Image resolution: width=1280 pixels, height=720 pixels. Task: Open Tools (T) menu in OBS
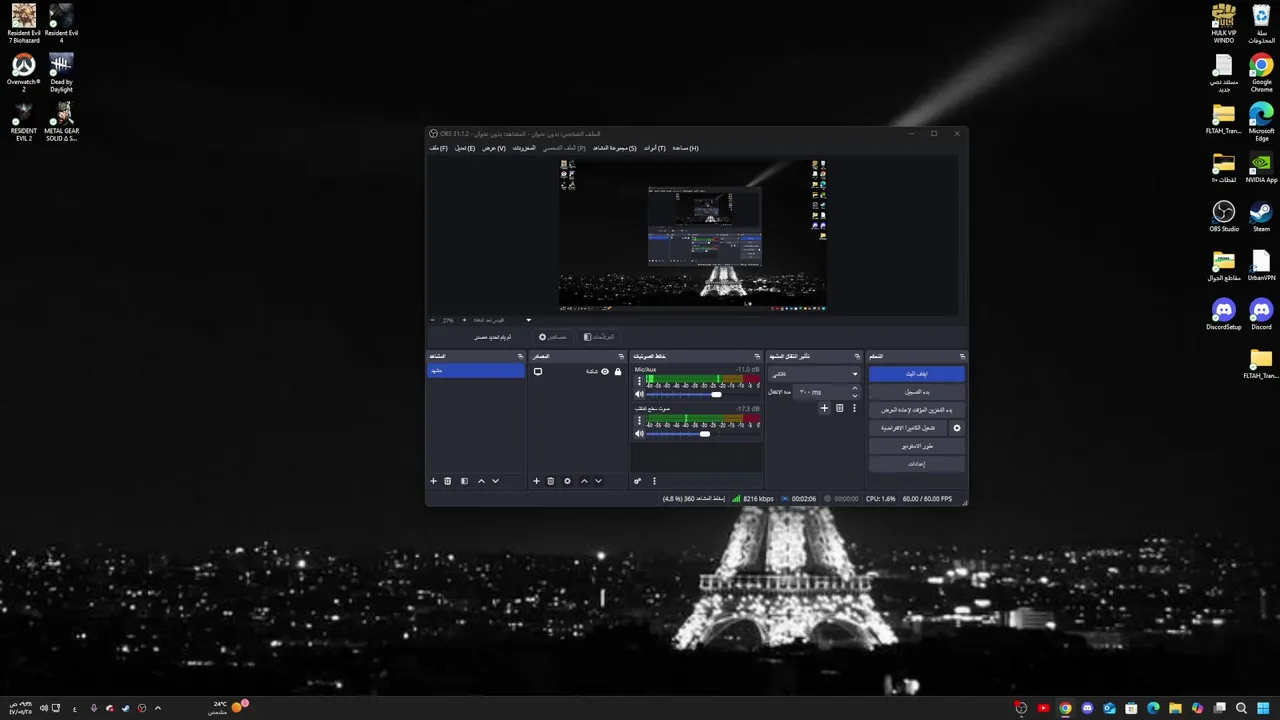tap(655, 148)
